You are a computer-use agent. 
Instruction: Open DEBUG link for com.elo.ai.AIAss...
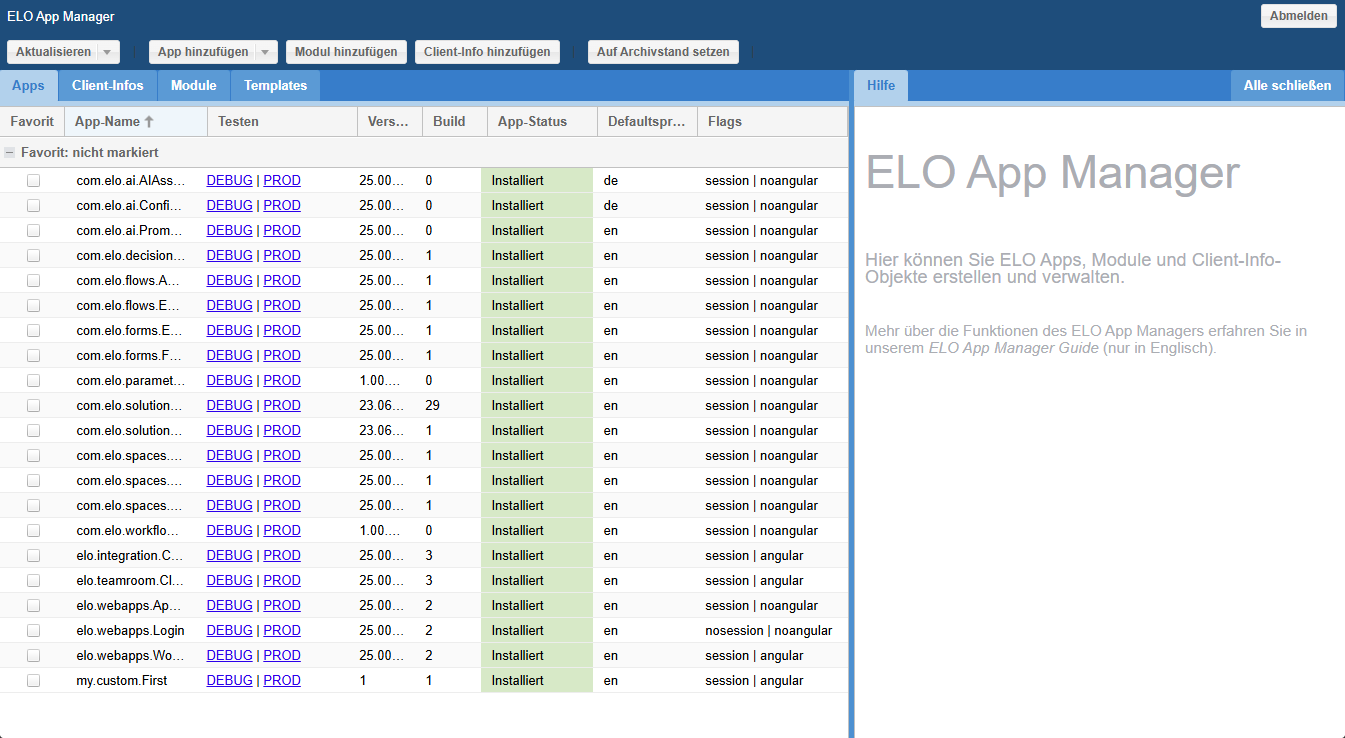pyautogui.click(x=229, y=181)
